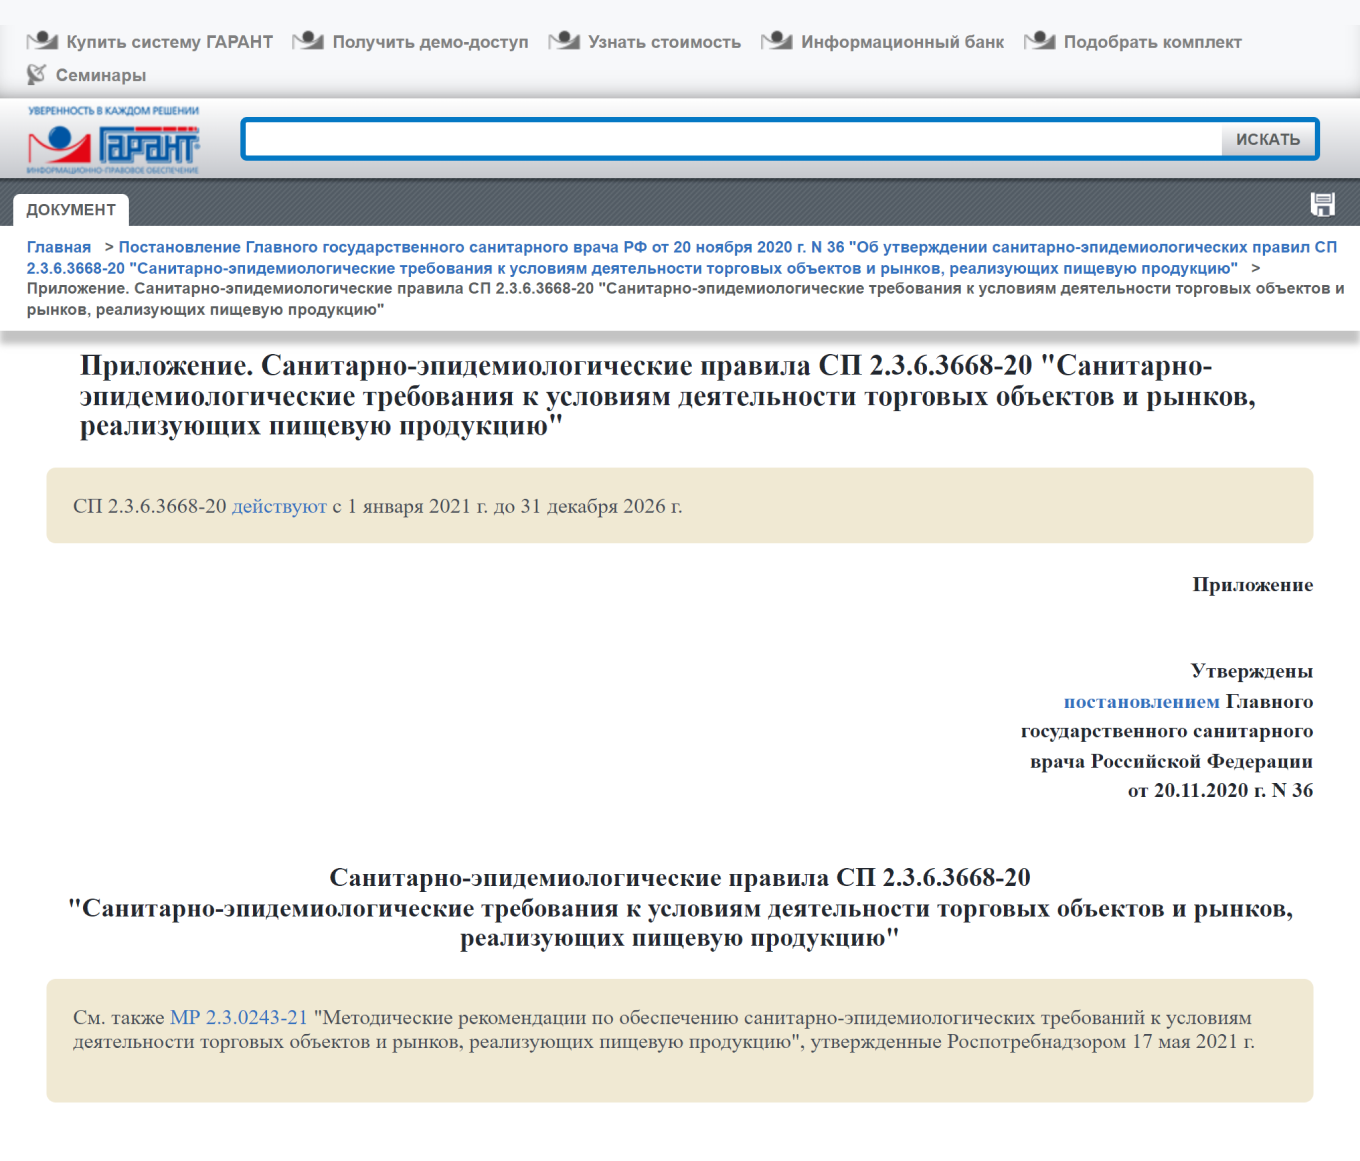Open Купить систему ГАРАНТ link

click(x=169, y=42)
